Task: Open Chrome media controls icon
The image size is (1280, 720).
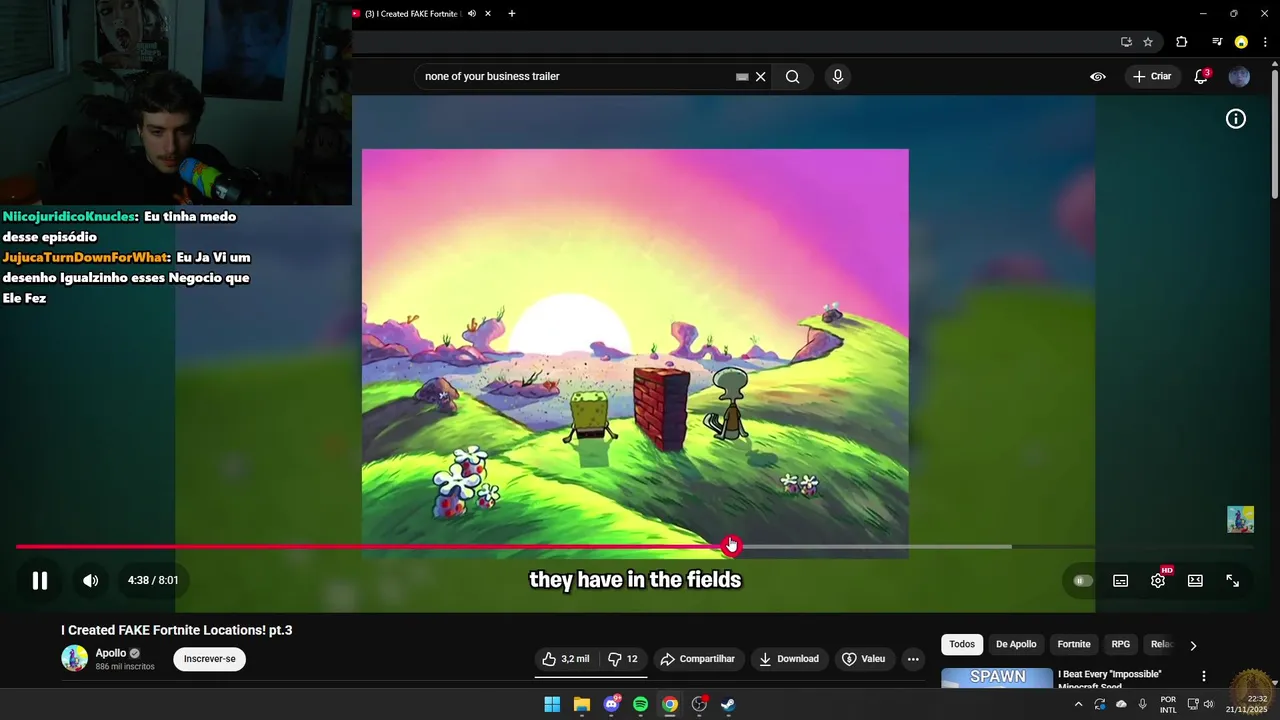Action: pos(1217,42)
